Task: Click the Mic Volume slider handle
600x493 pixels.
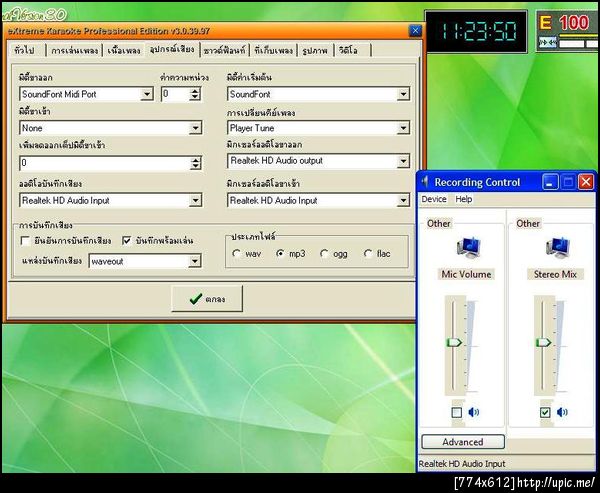Action: point(454,342)
